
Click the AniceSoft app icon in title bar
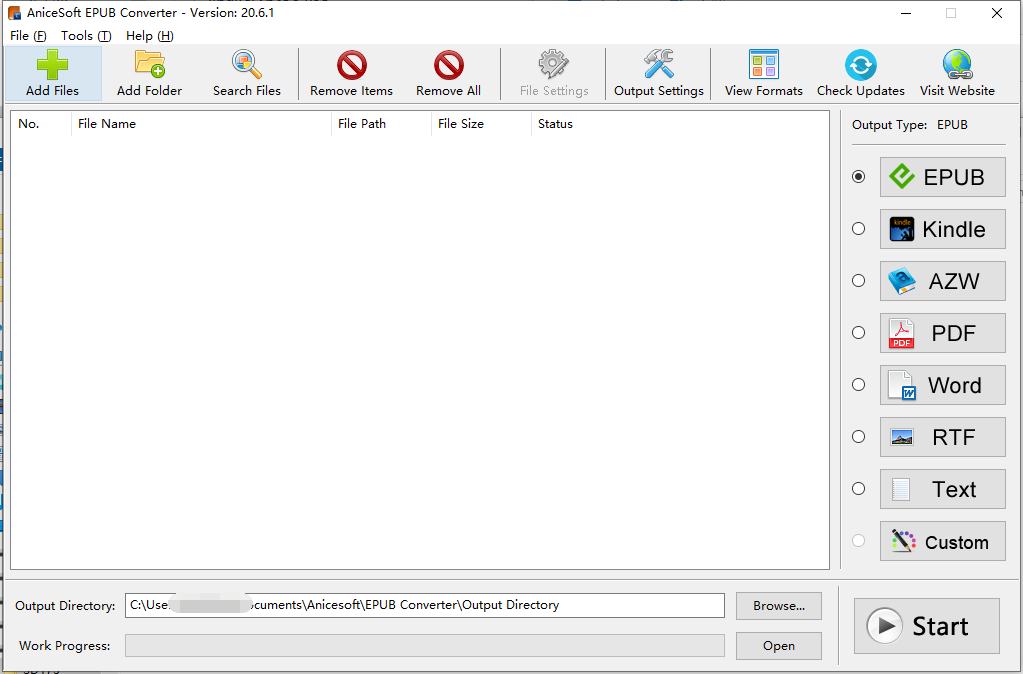point(14,13)
